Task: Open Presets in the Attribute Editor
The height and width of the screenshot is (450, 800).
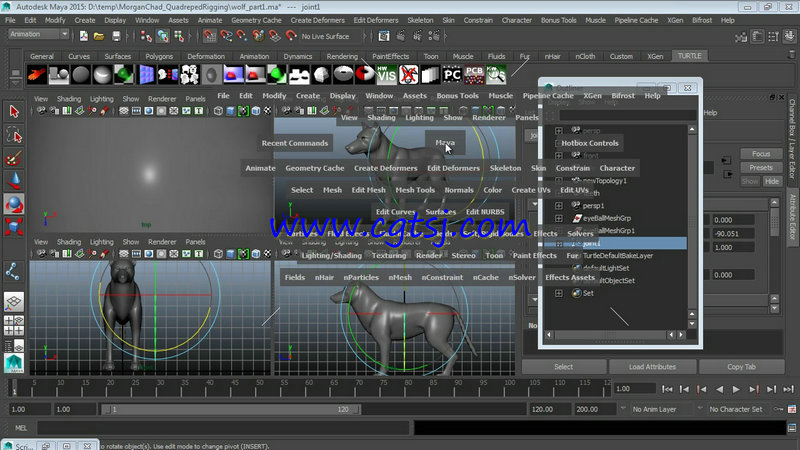Action: pos(761,167)
